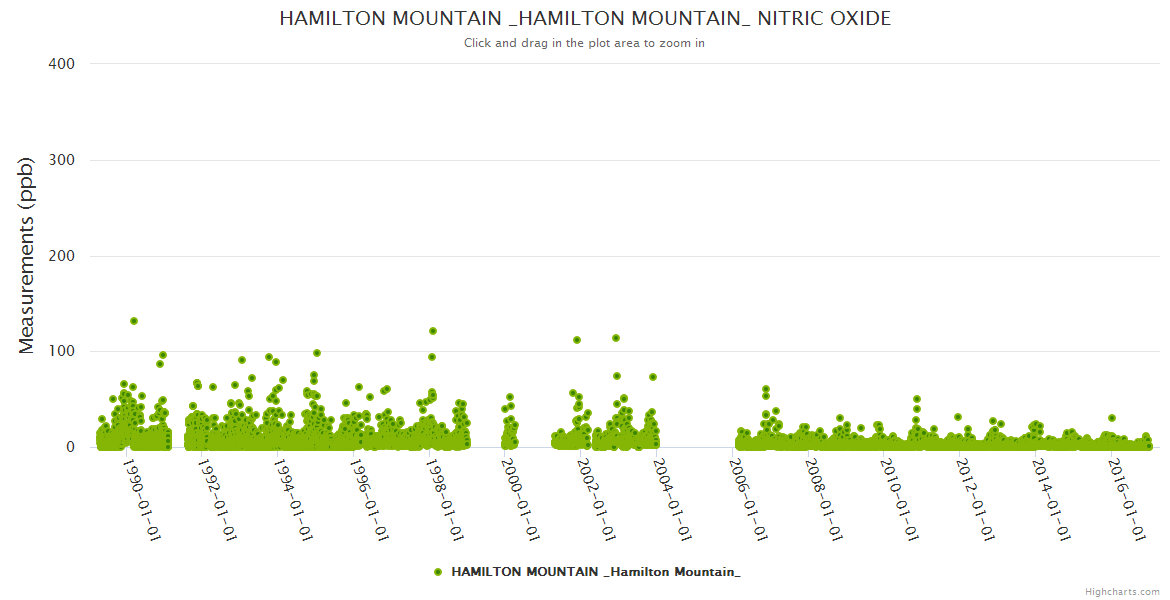Select the isolated point above 100 before 2002
Image resolution: width=1170 pixels, height=600 pixels.
coord(577,340)
